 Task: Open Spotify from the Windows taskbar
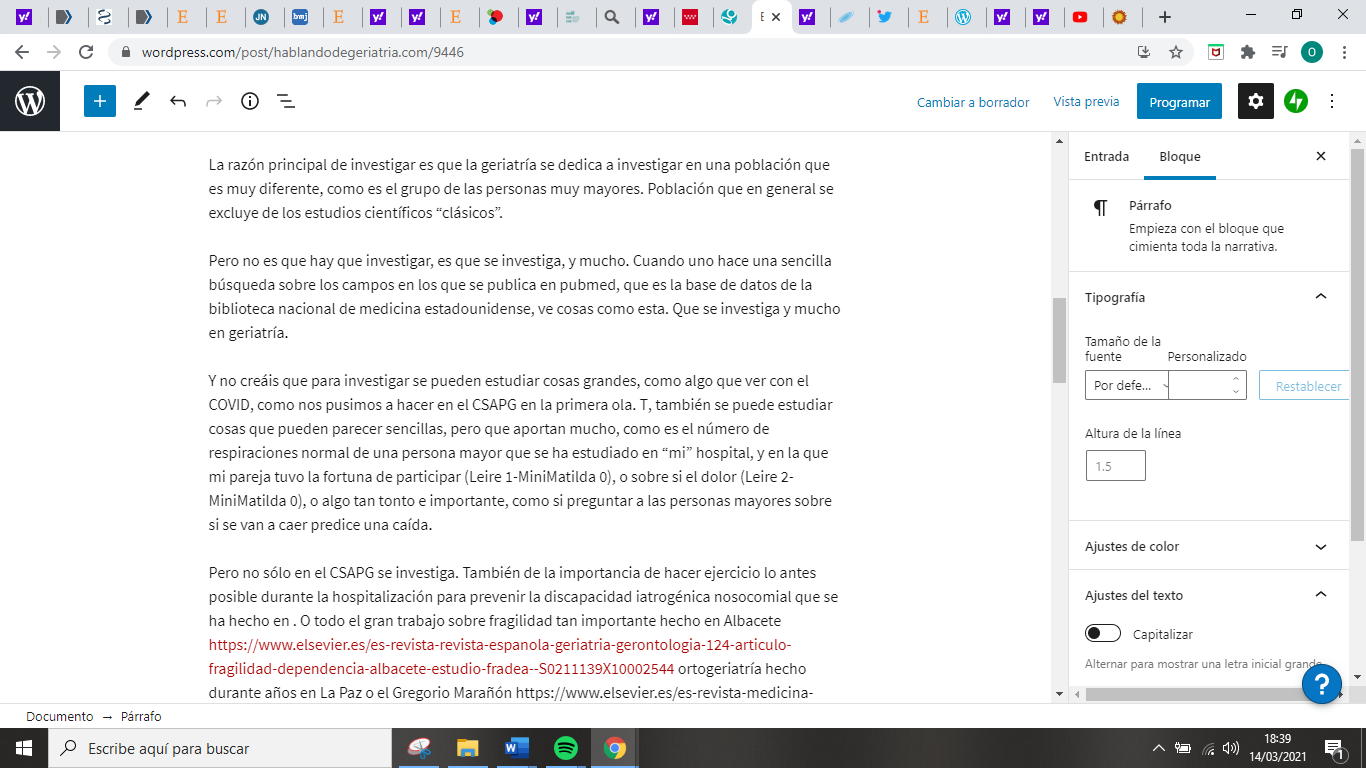[x=566, y=748]
